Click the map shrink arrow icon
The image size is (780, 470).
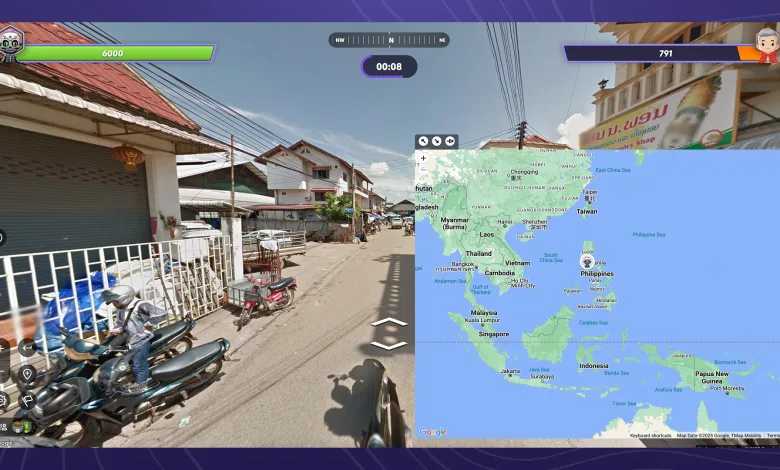(437, 141)
